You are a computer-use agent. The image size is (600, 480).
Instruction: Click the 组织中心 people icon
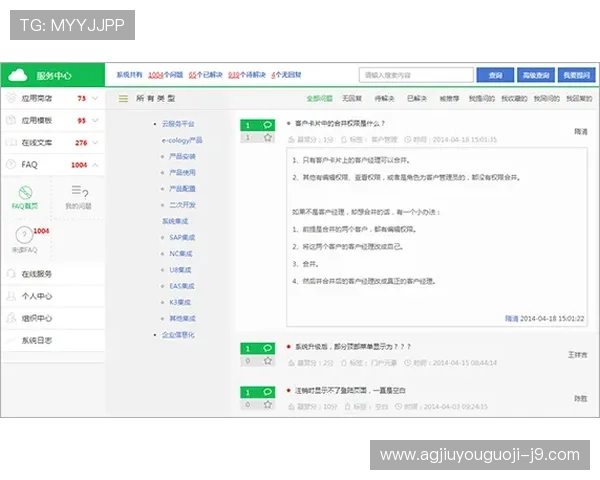(11, 318)
